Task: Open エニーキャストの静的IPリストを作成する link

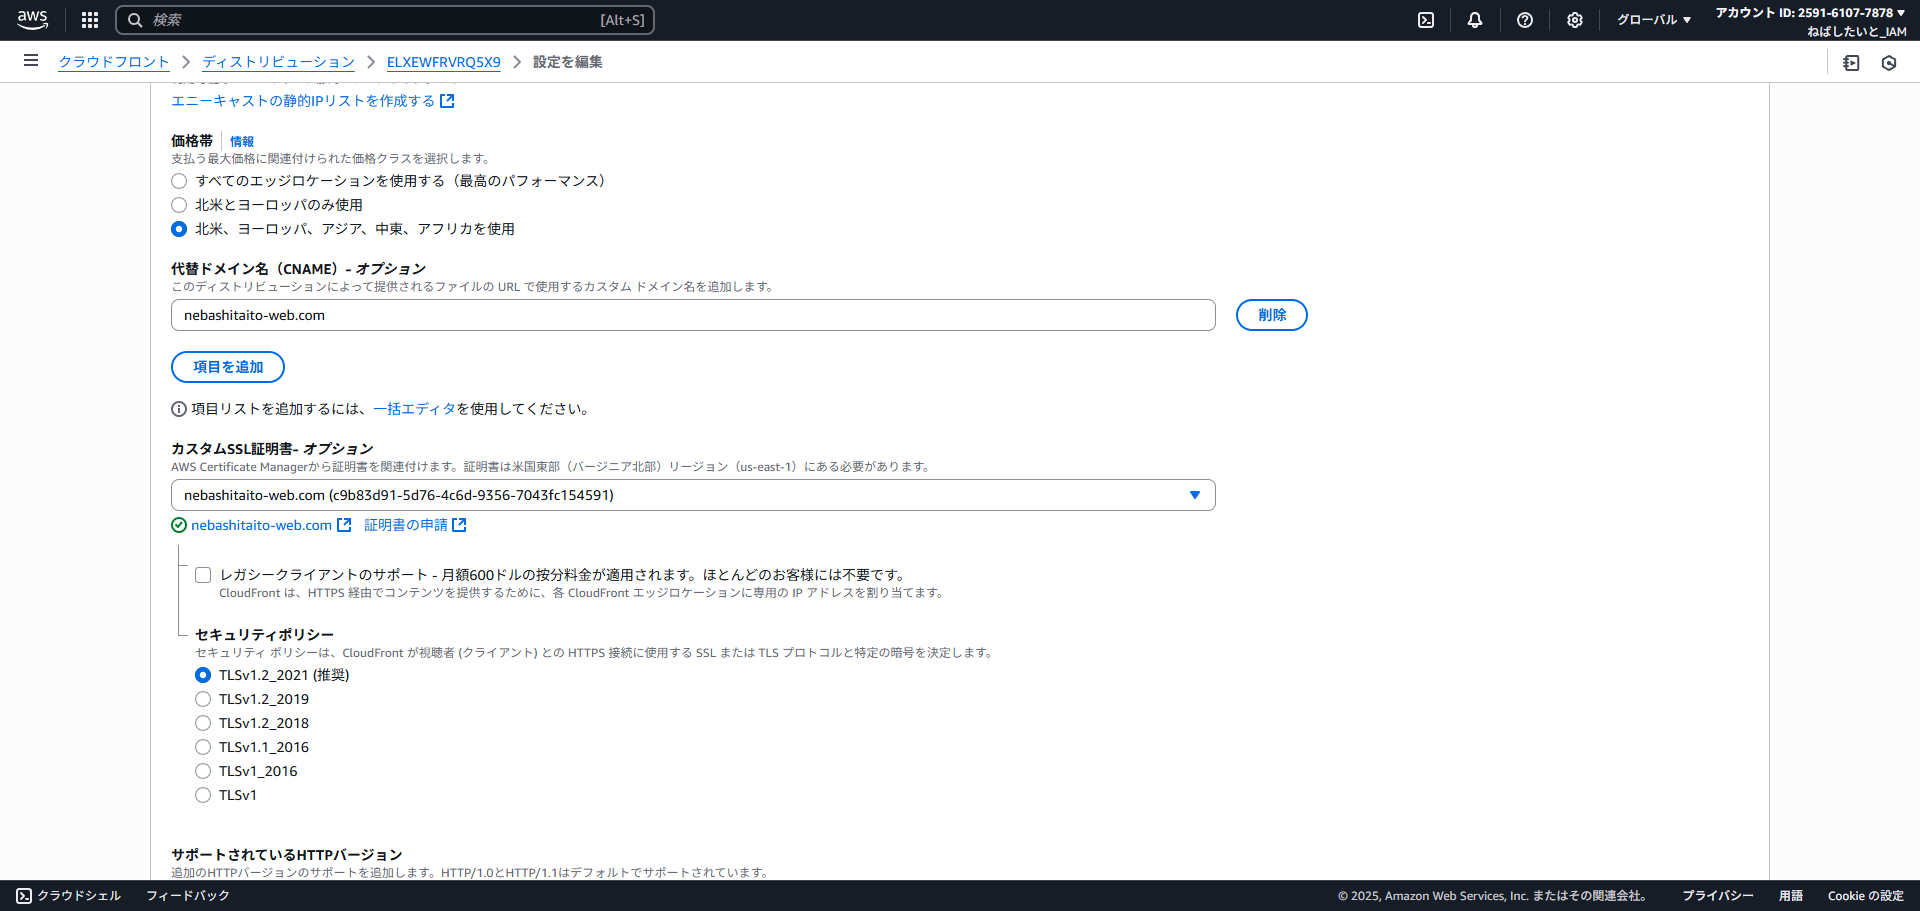Action: coord(303,101)
